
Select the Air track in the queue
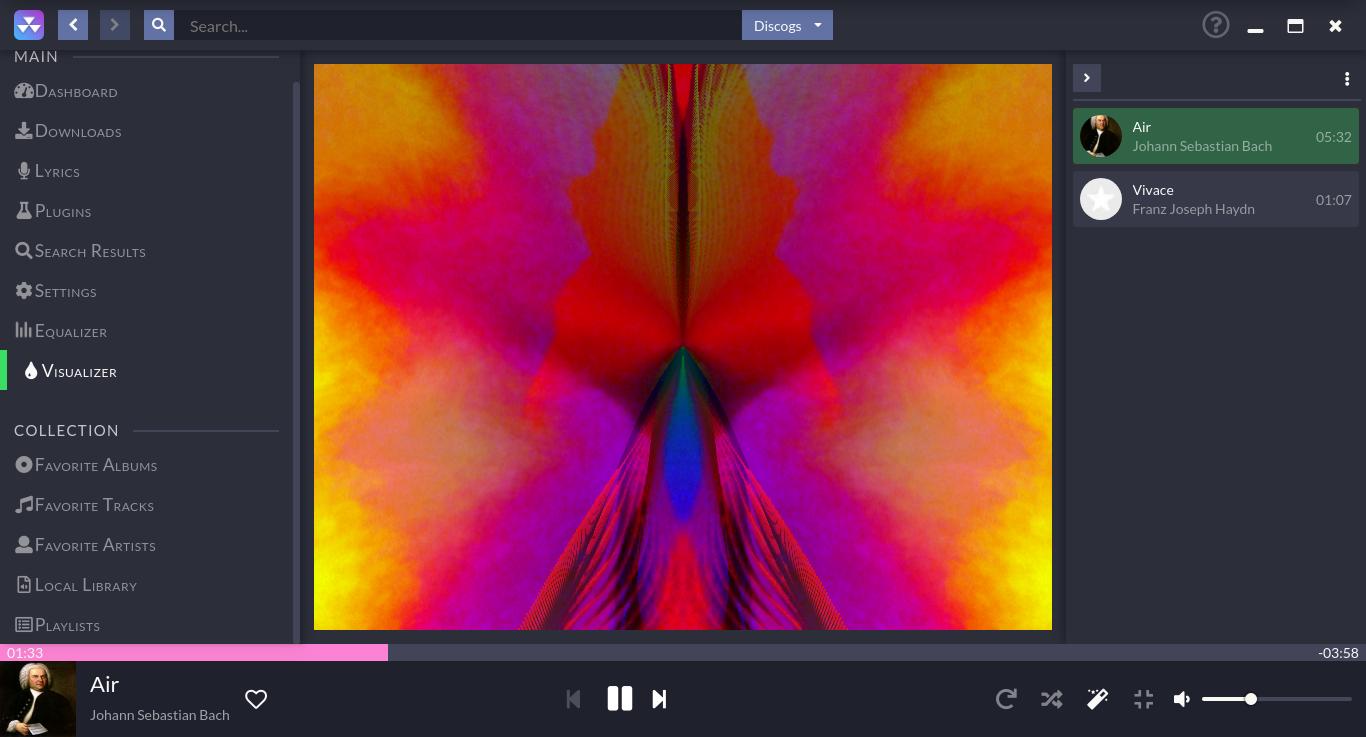[x=1216, y=136]
